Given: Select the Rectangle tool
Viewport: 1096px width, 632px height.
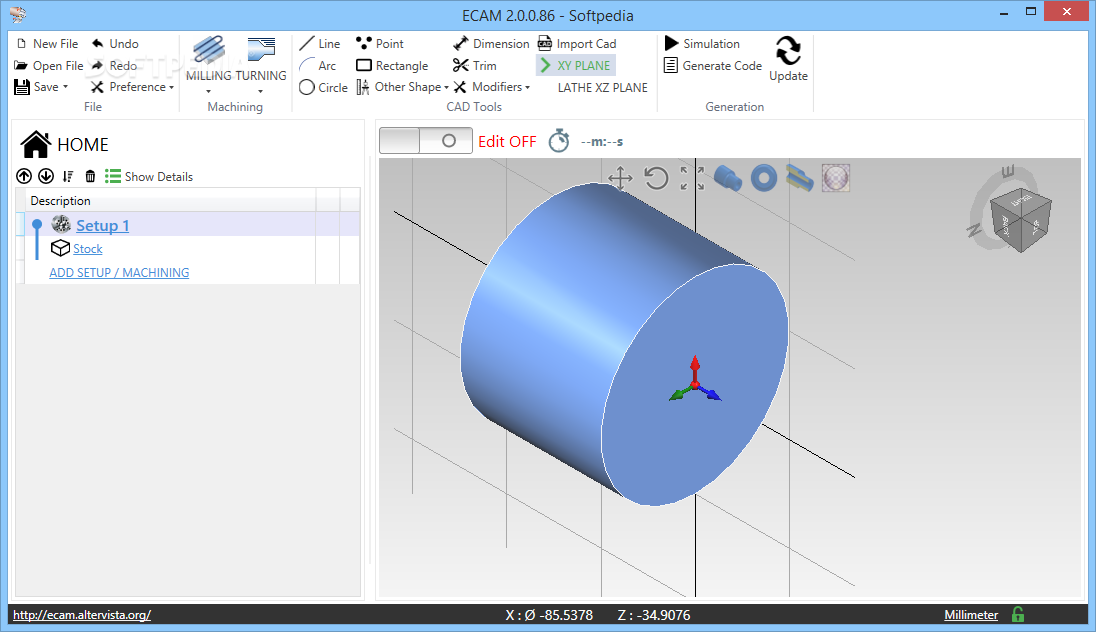Looking at the screenshot, I should (x=391, y=66).
